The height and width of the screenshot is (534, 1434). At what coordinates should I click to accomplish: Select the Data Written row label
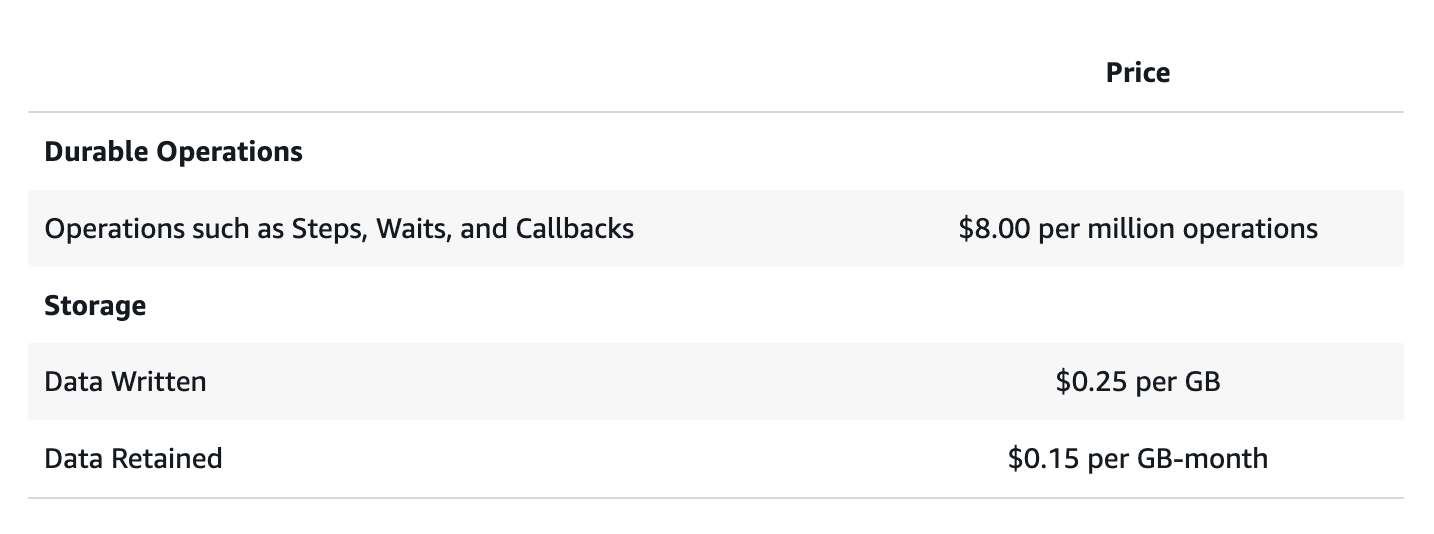pos(125,381)
